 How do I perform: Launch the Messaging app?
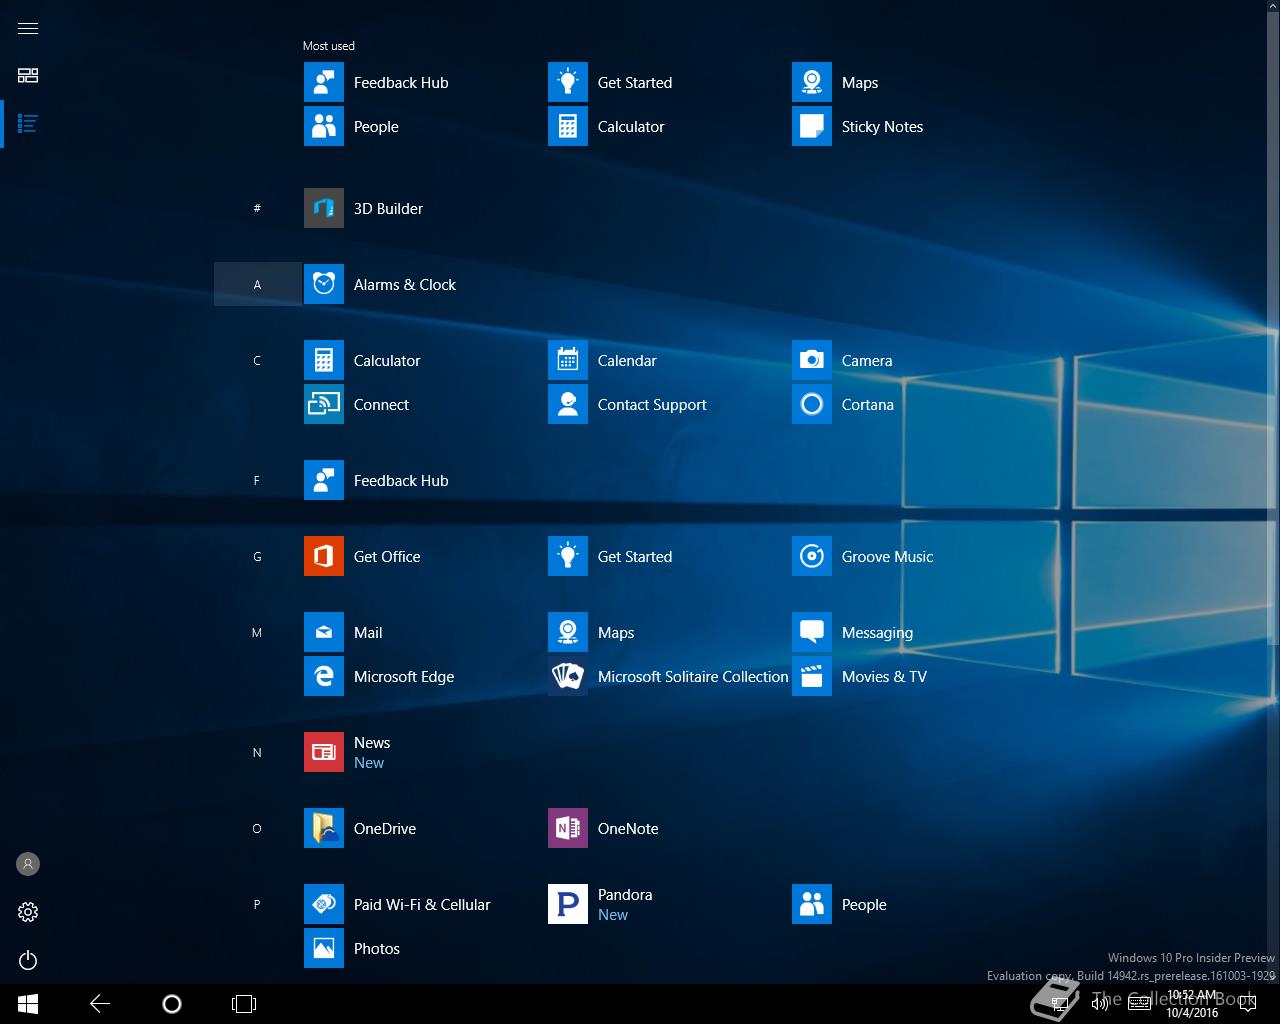pos(912,632)
